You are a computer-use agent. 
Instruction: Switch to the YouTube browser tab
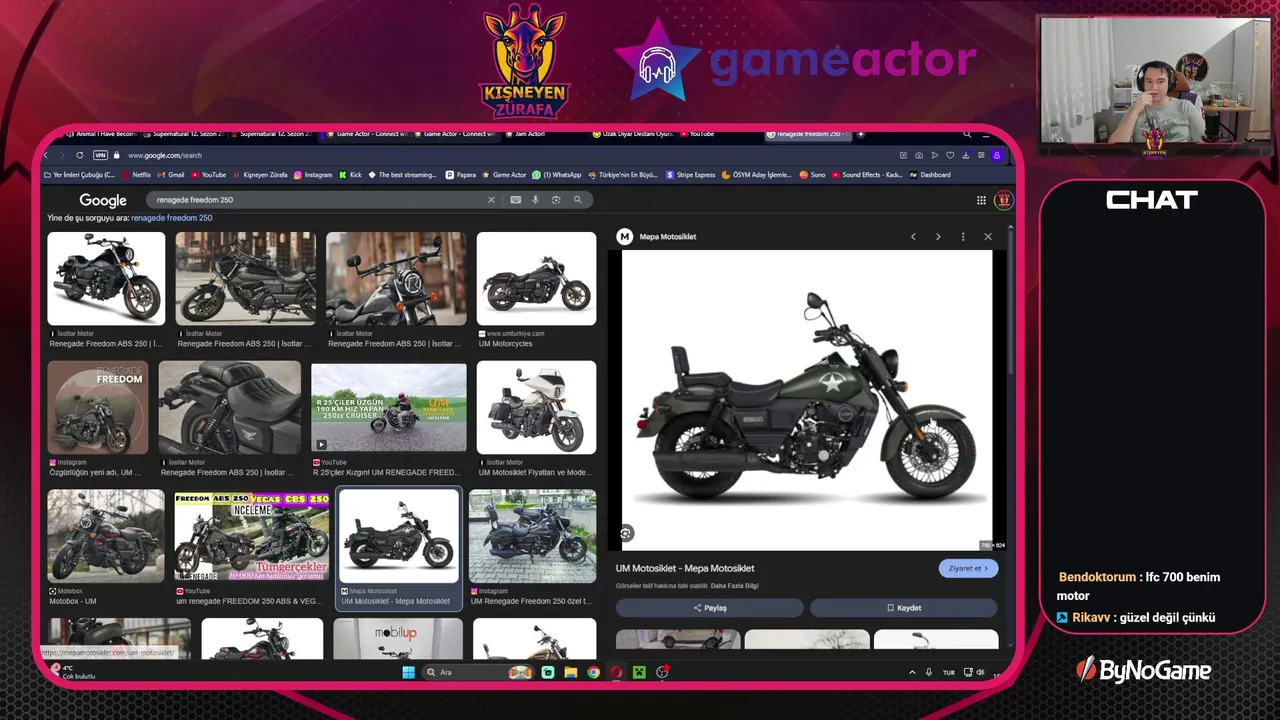[700, 134]
